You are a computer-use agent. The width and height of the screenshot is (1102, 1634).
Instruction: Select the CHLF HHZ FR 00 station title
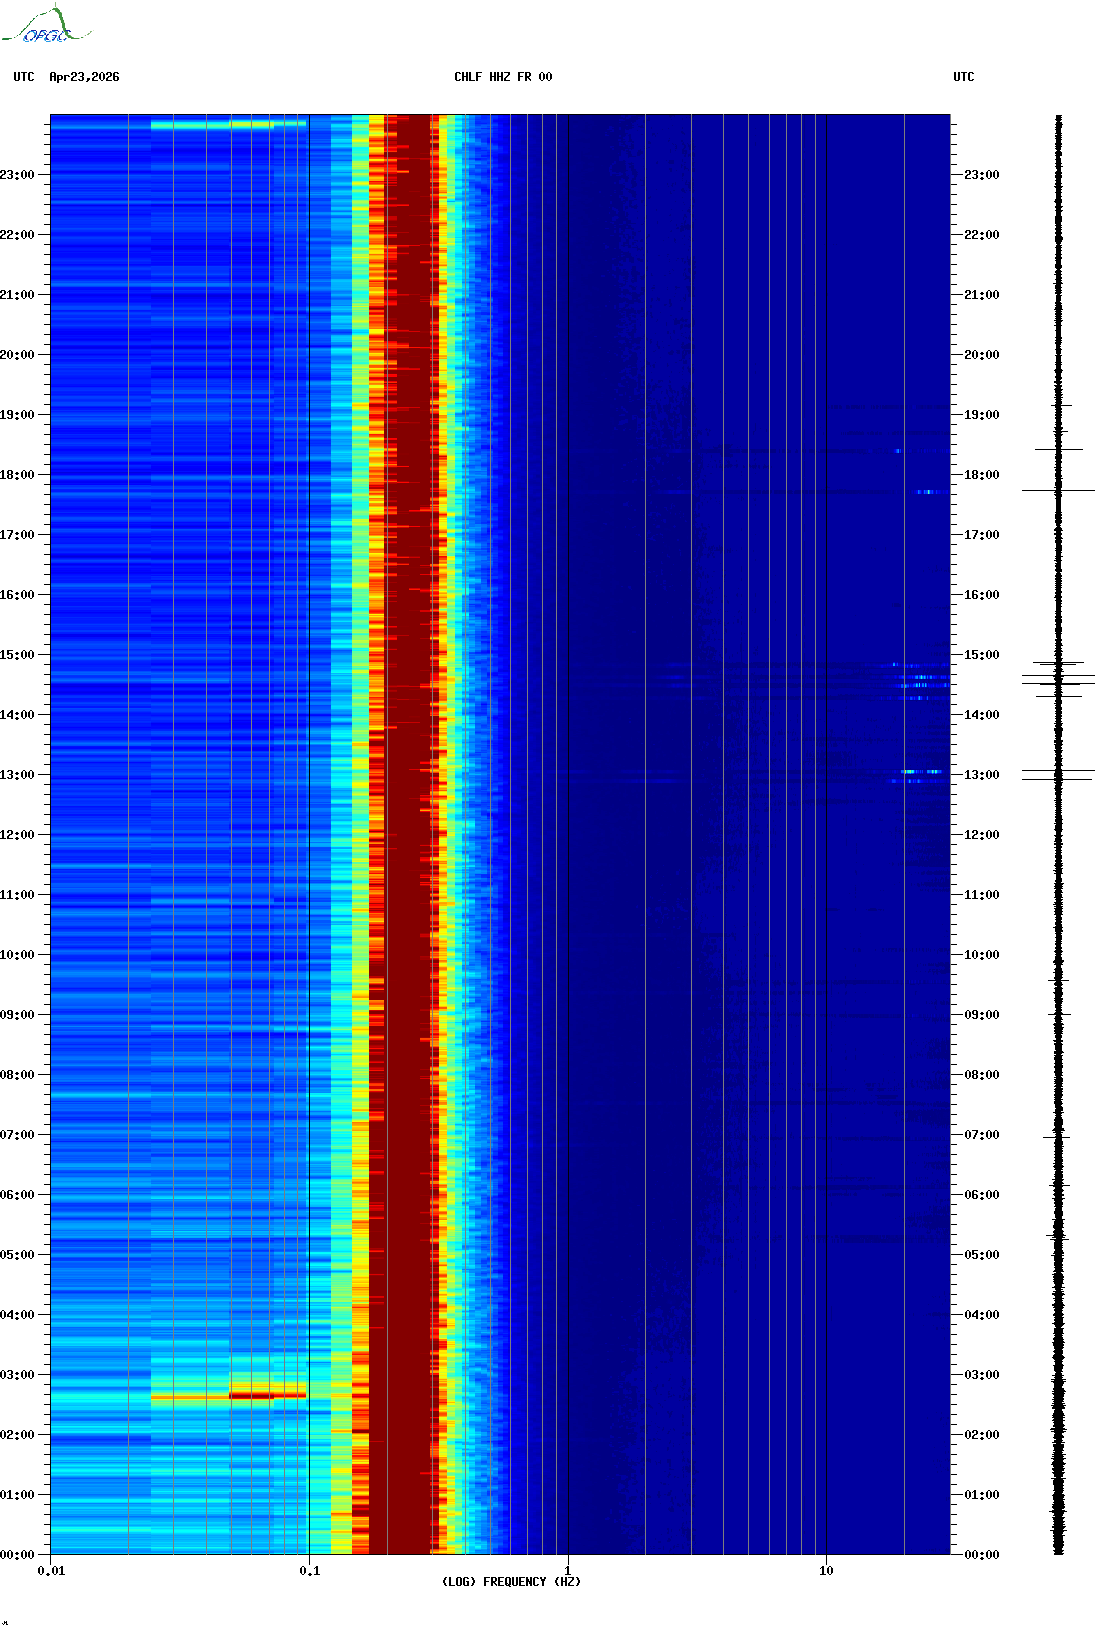[x=502, y=77]
